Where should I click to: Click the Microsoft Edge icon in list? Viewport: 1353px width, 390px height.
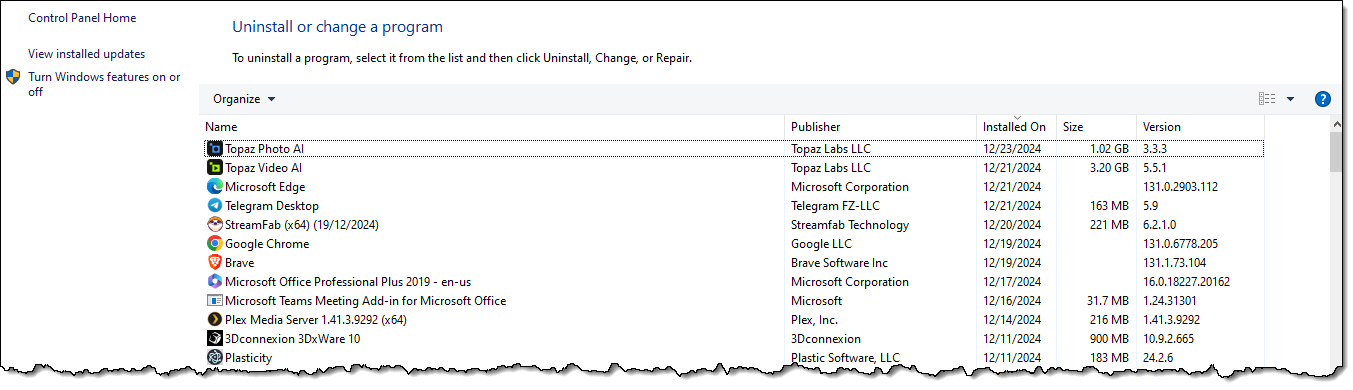(x=214, y=187)
